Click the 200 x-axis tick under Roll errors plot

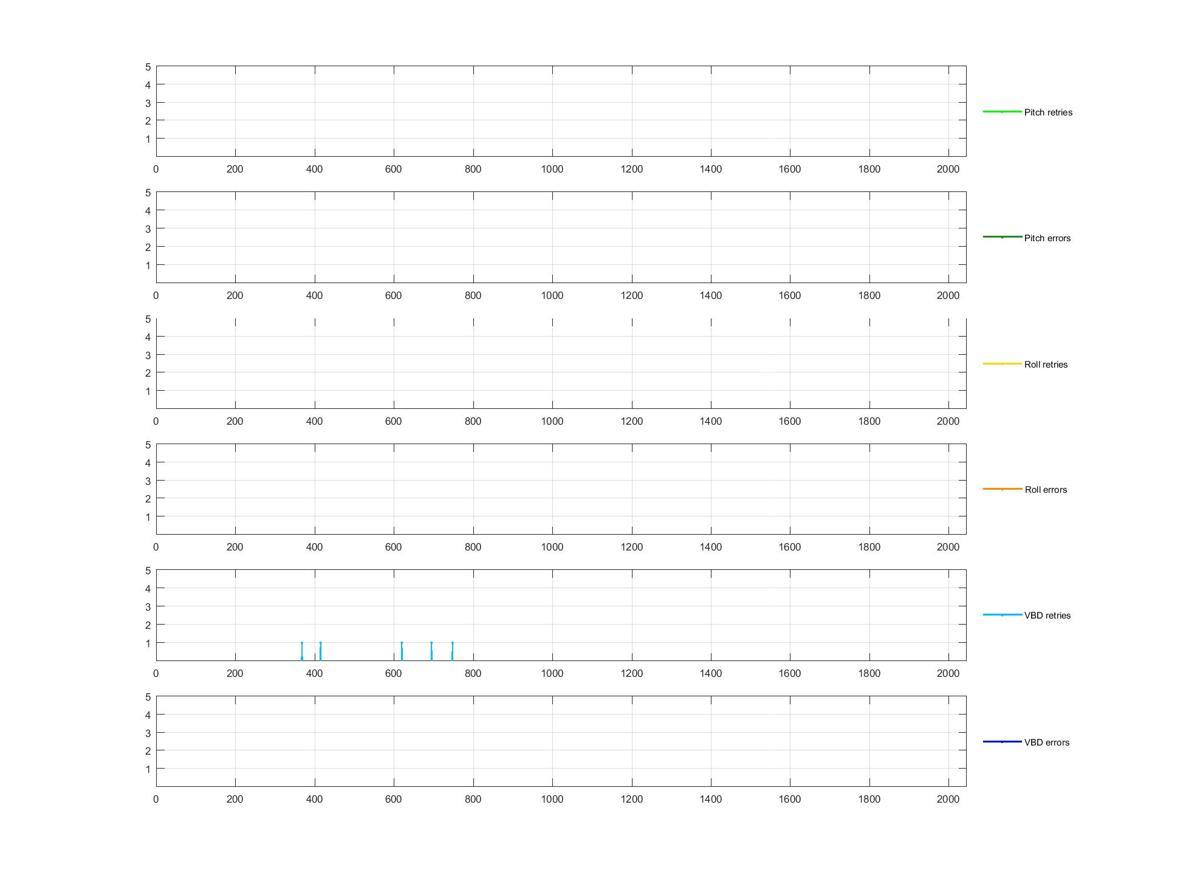[x=235, y=548]
